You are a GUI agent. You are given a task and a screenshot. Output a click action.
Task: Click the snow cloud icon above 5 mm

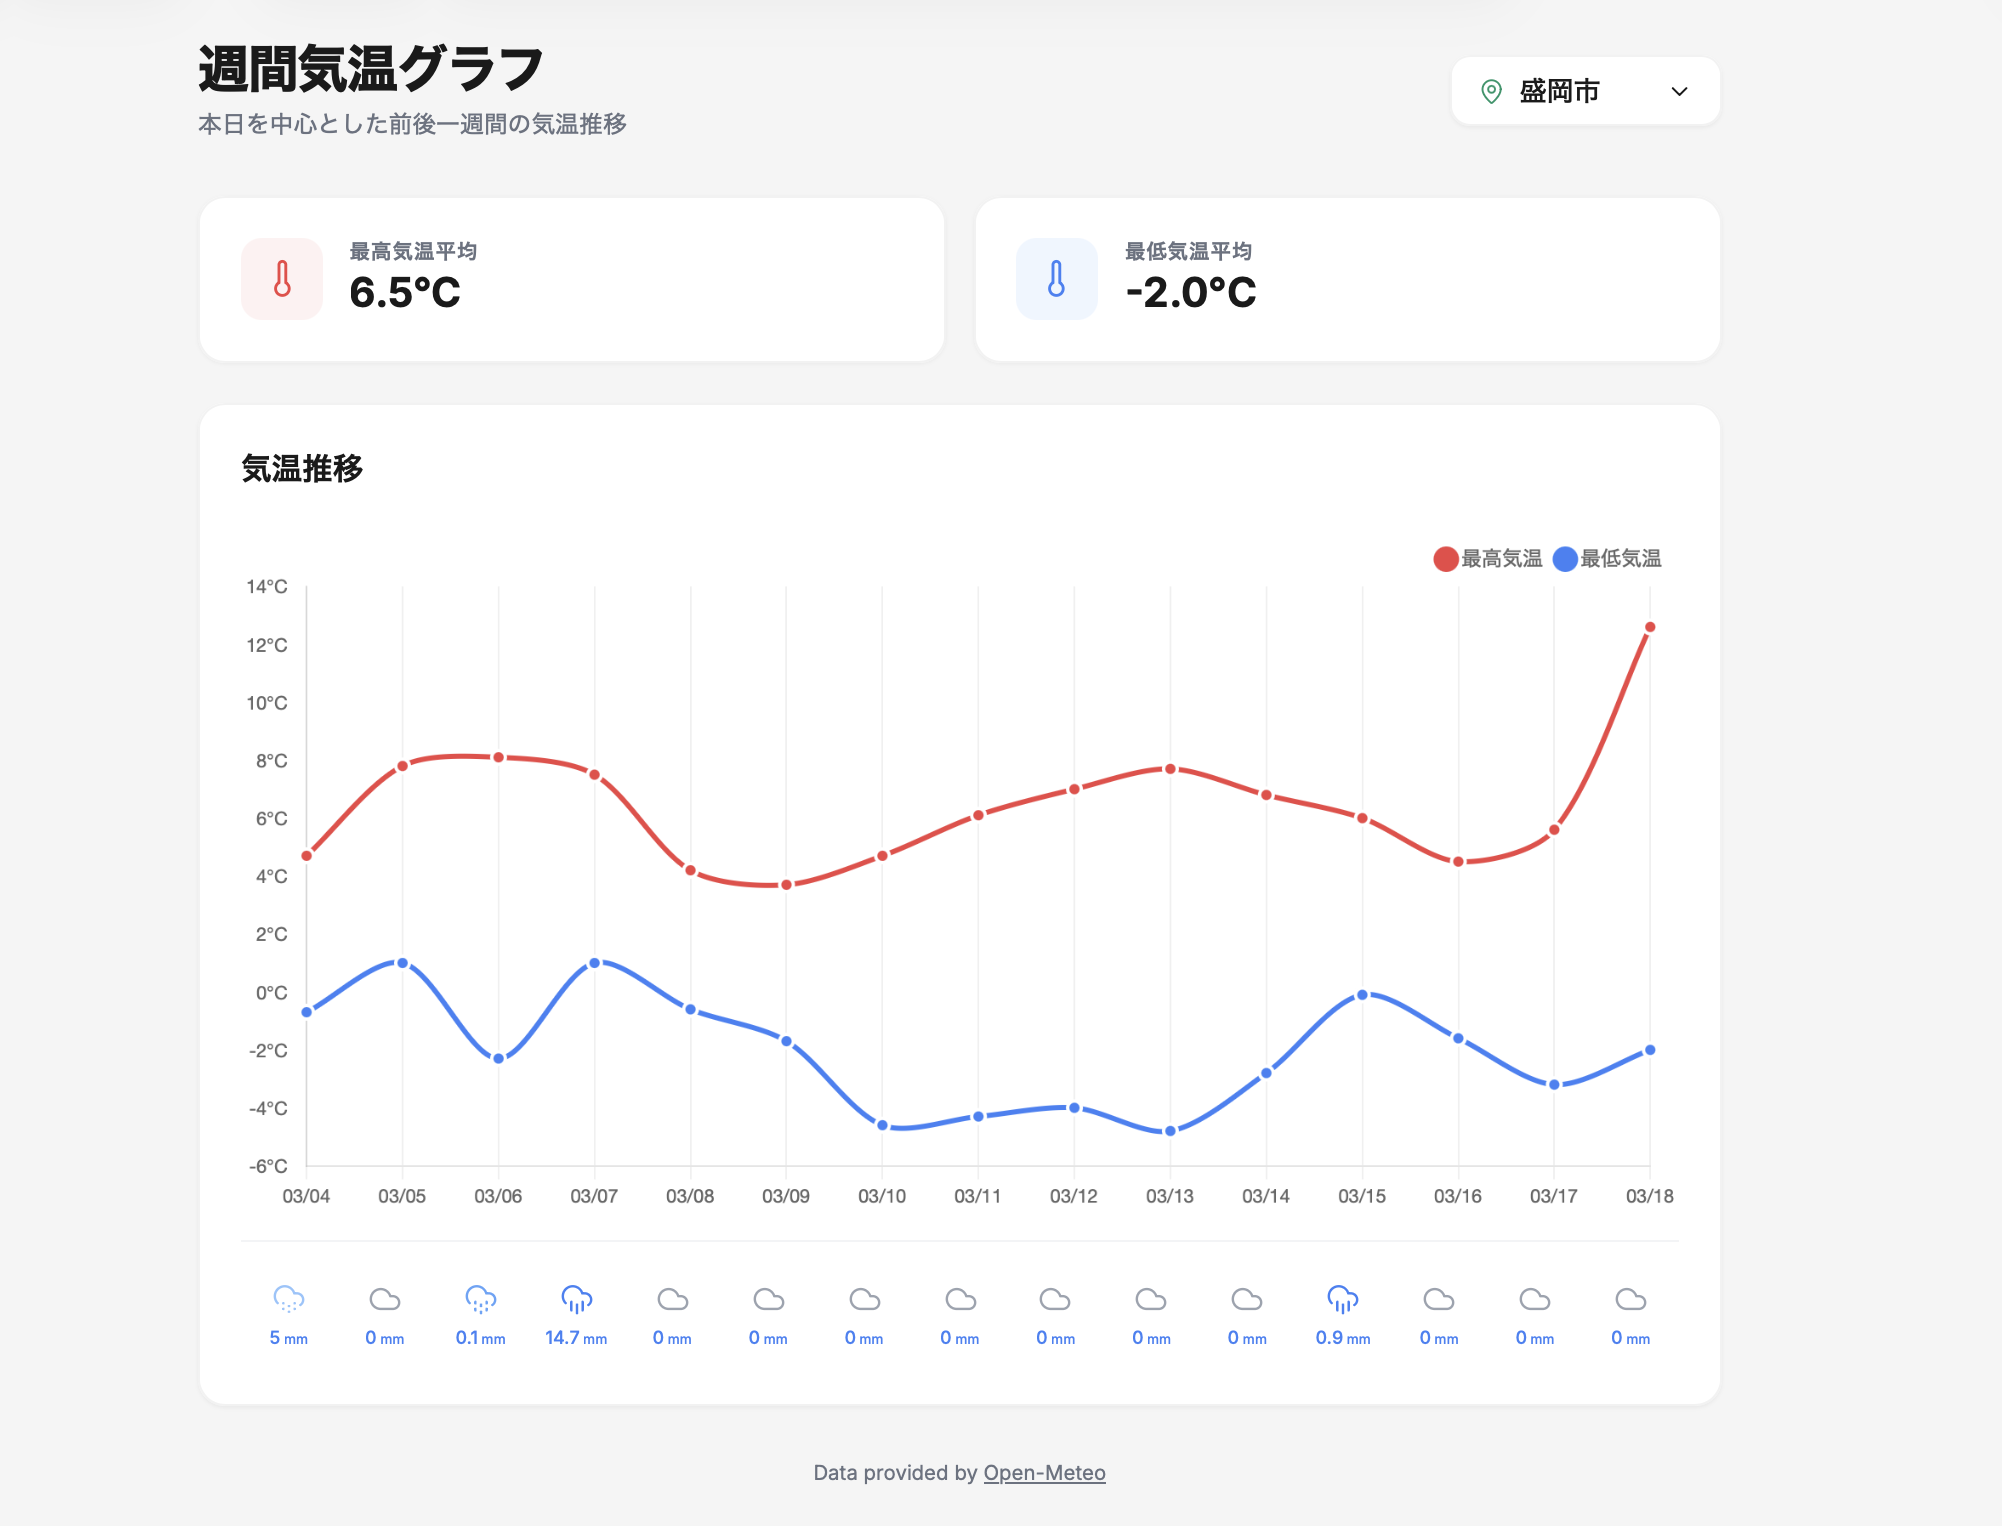click(288, 1299)
